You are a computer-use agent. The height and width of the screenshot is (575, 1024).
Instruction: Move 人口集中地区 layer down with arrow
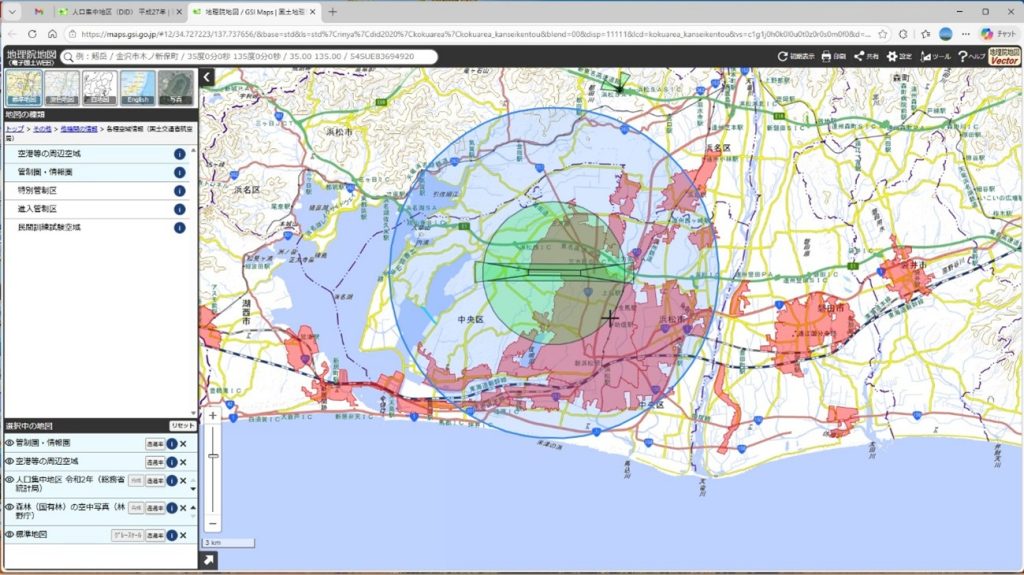193,489
